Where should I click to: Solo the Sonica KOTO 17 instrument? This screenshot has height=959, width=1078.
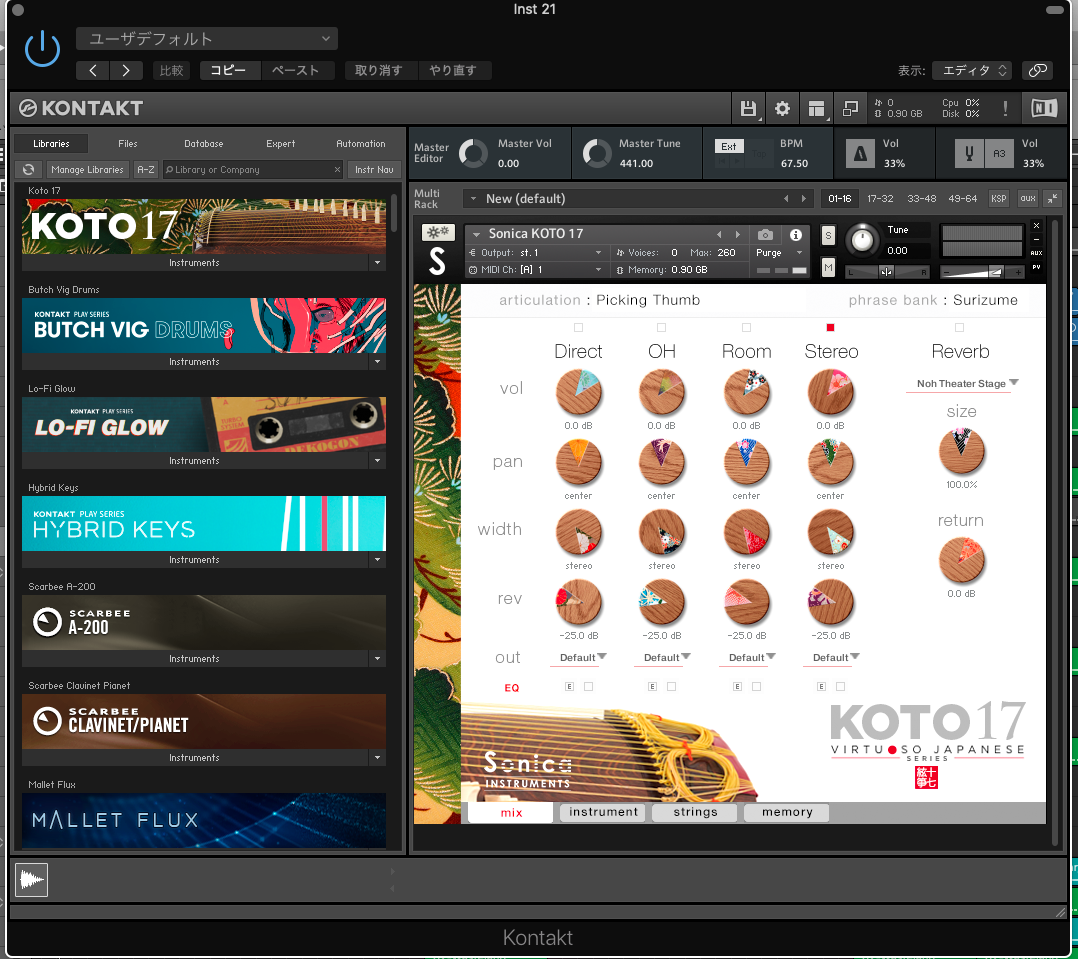point(828,235)
